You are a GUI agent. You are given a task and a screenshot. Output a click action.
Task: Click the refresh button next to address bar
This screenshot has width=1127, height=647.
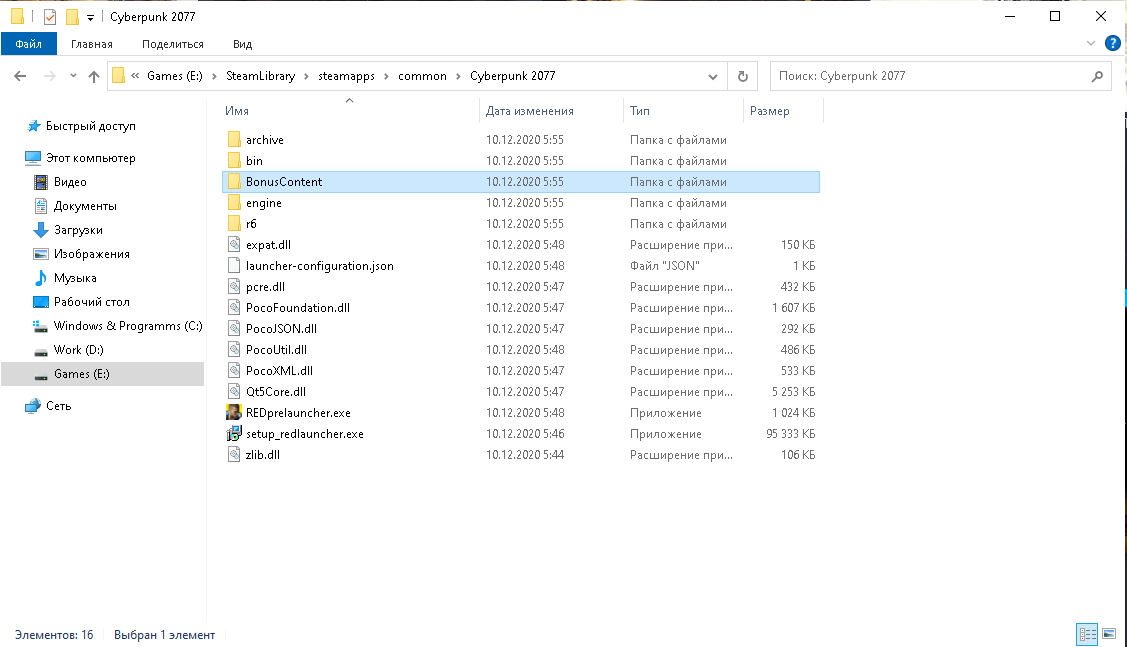(742, 76)
